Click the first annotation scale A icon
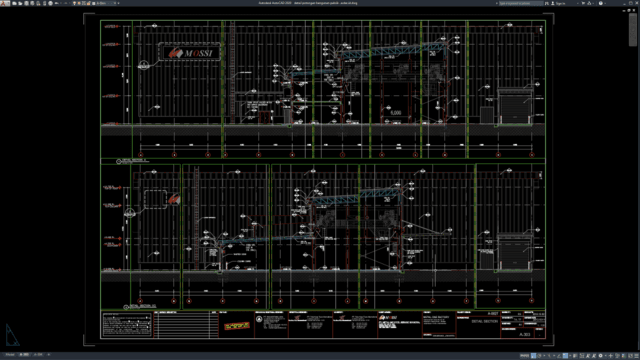 click(588, 356)
